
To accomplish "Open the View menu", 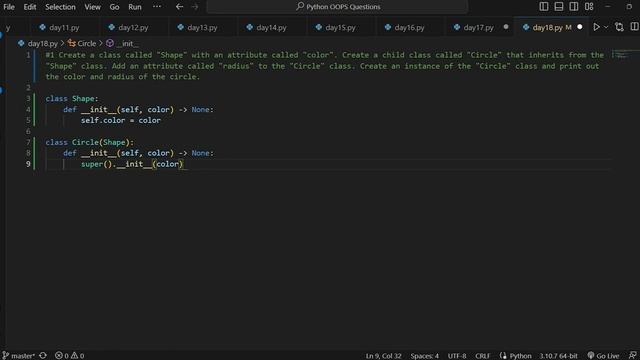I will pos(92,7).
